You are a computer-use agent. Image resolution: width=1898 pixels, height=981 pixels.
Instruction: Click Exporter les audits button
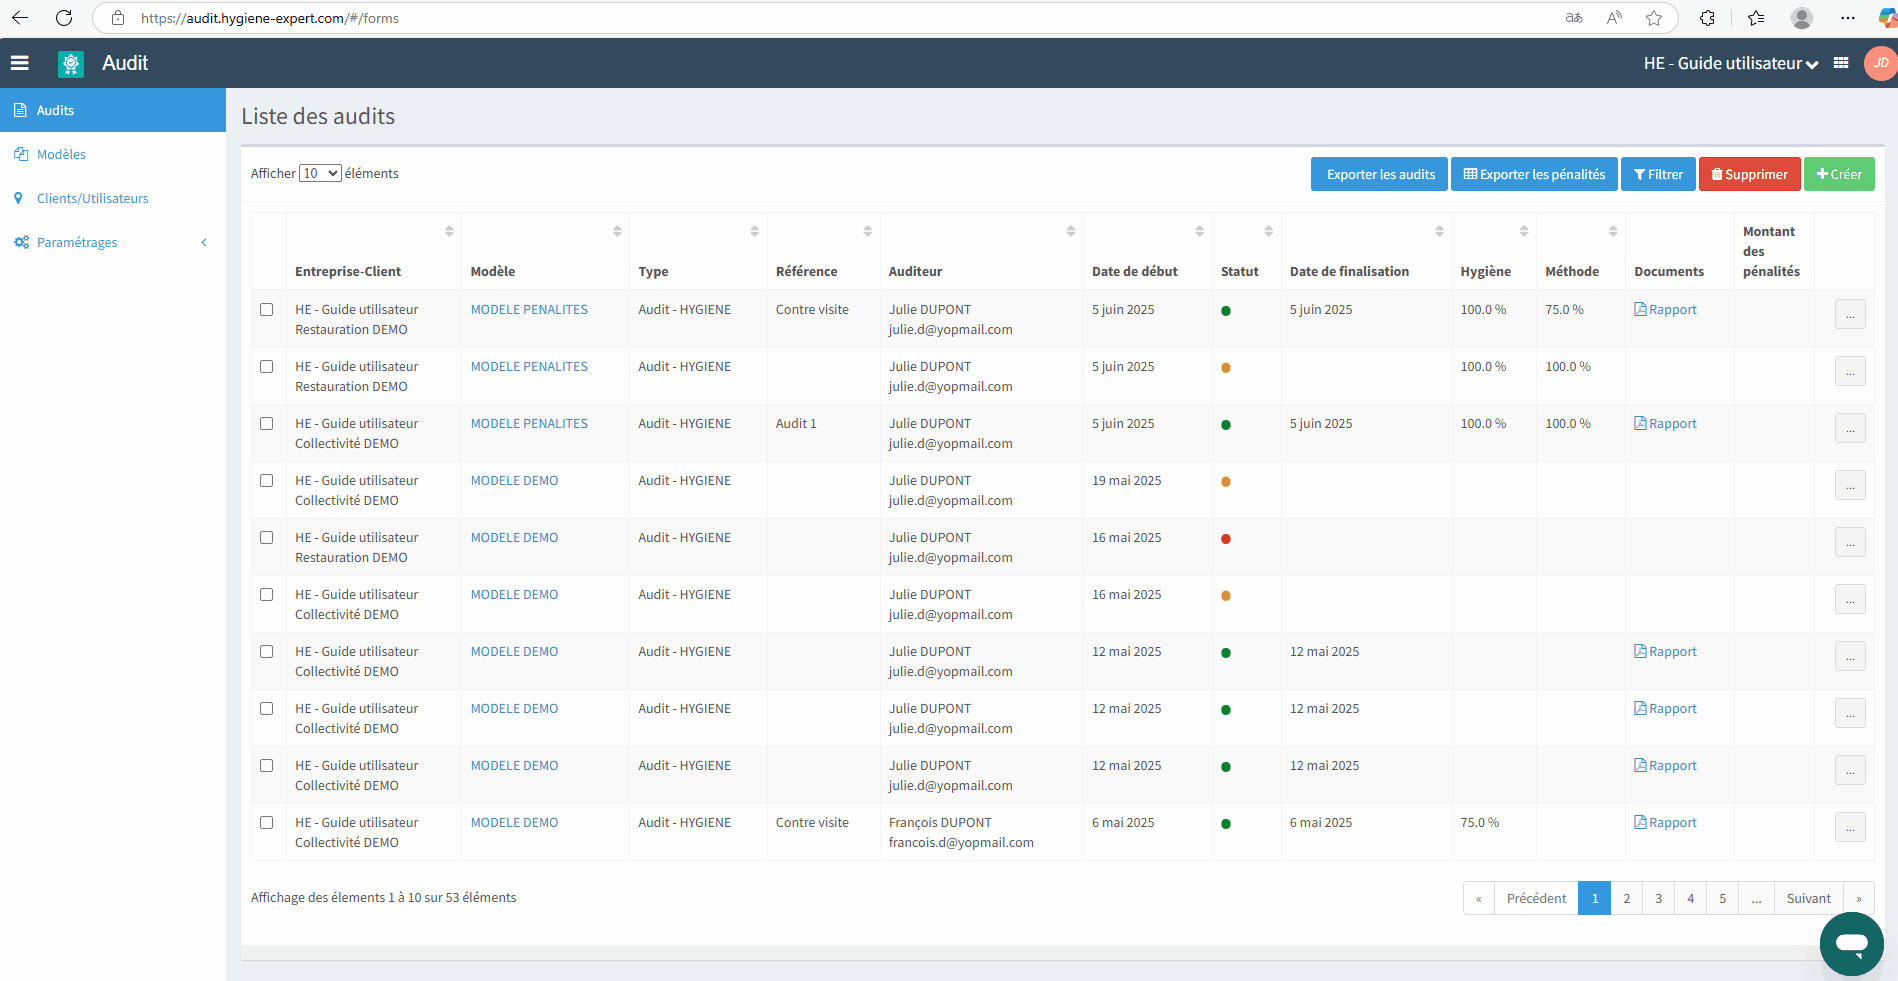[1380, 174]
